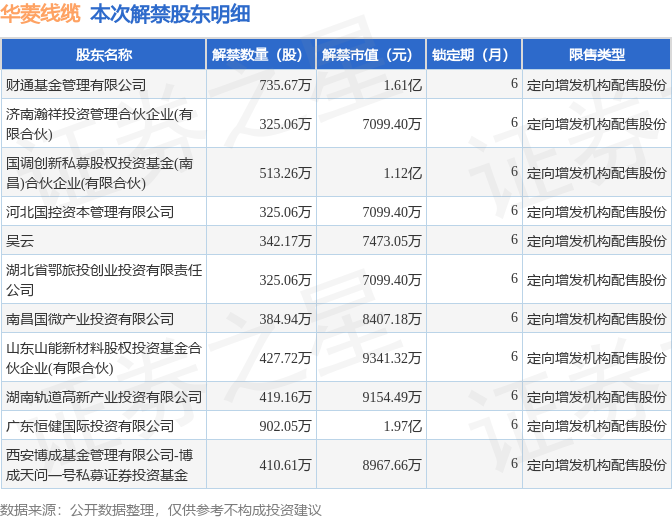Click shareholder 山东山能新材料股权投资基金
Viewport: 672px width, 519px height.
pyautogui.click(x=104, y=358)
